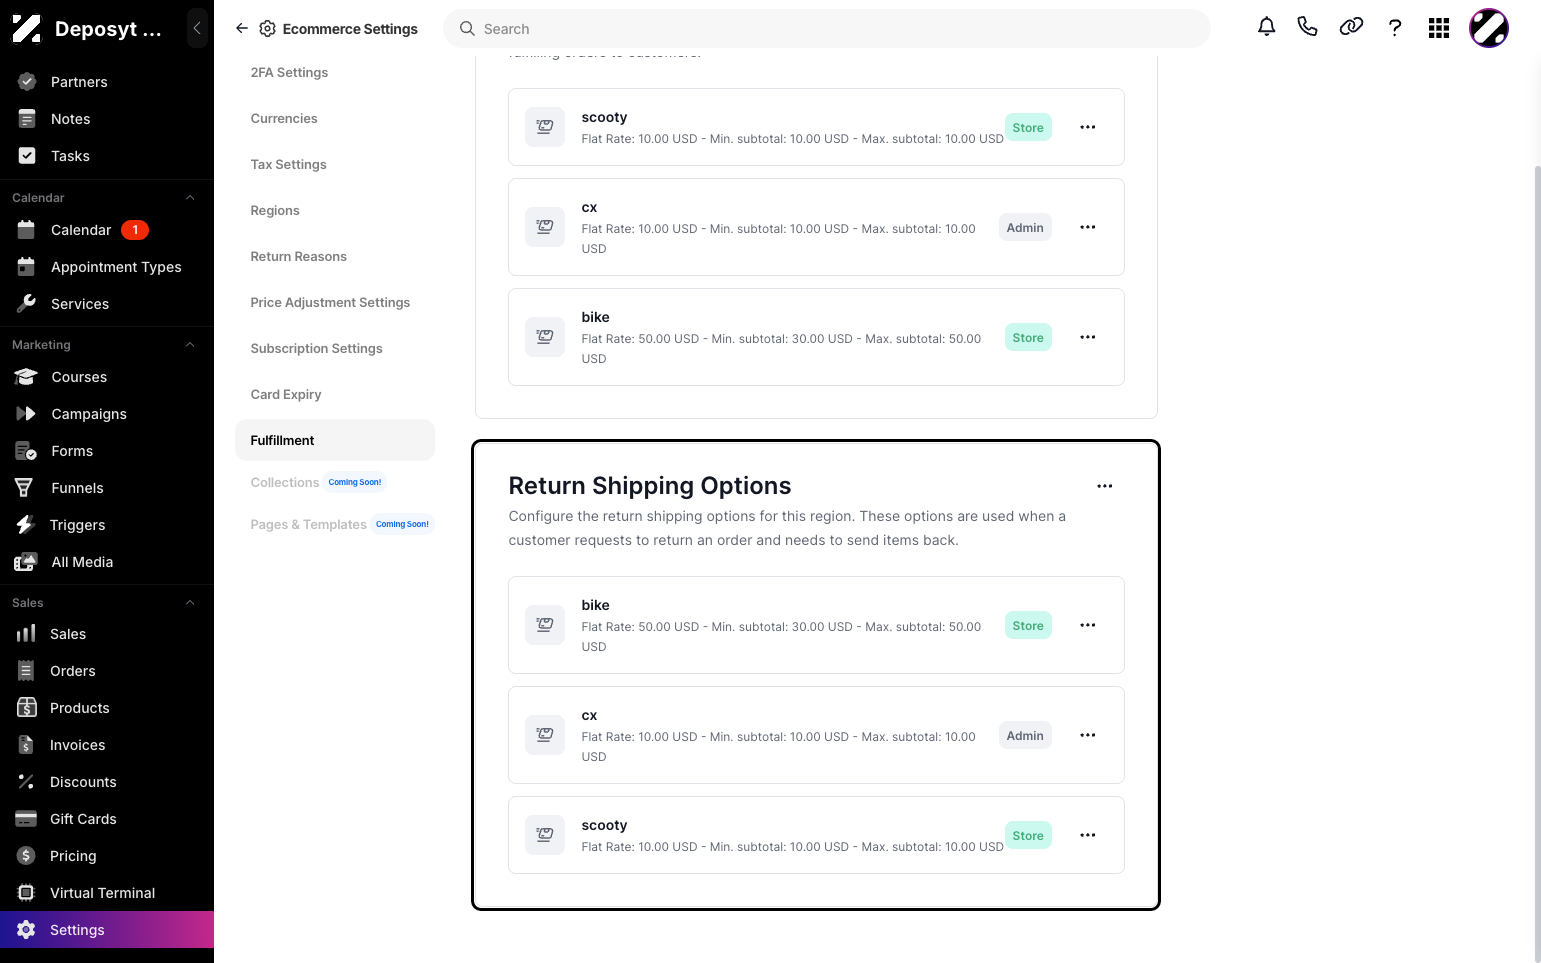The width and height of the screenshot is (1541, 963).
Task: Go to Tasks in the sidebar
Action: (x=107, y=156)
